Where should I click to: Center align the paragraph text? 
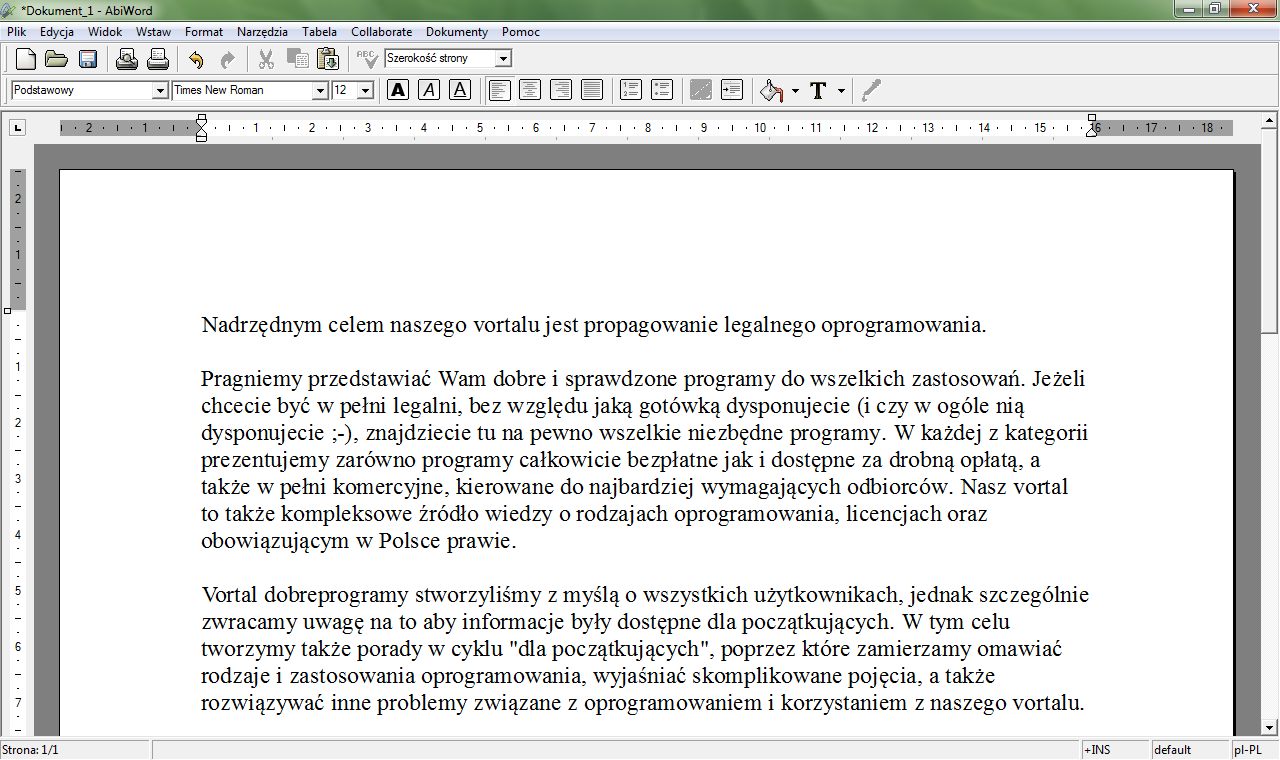530,90
